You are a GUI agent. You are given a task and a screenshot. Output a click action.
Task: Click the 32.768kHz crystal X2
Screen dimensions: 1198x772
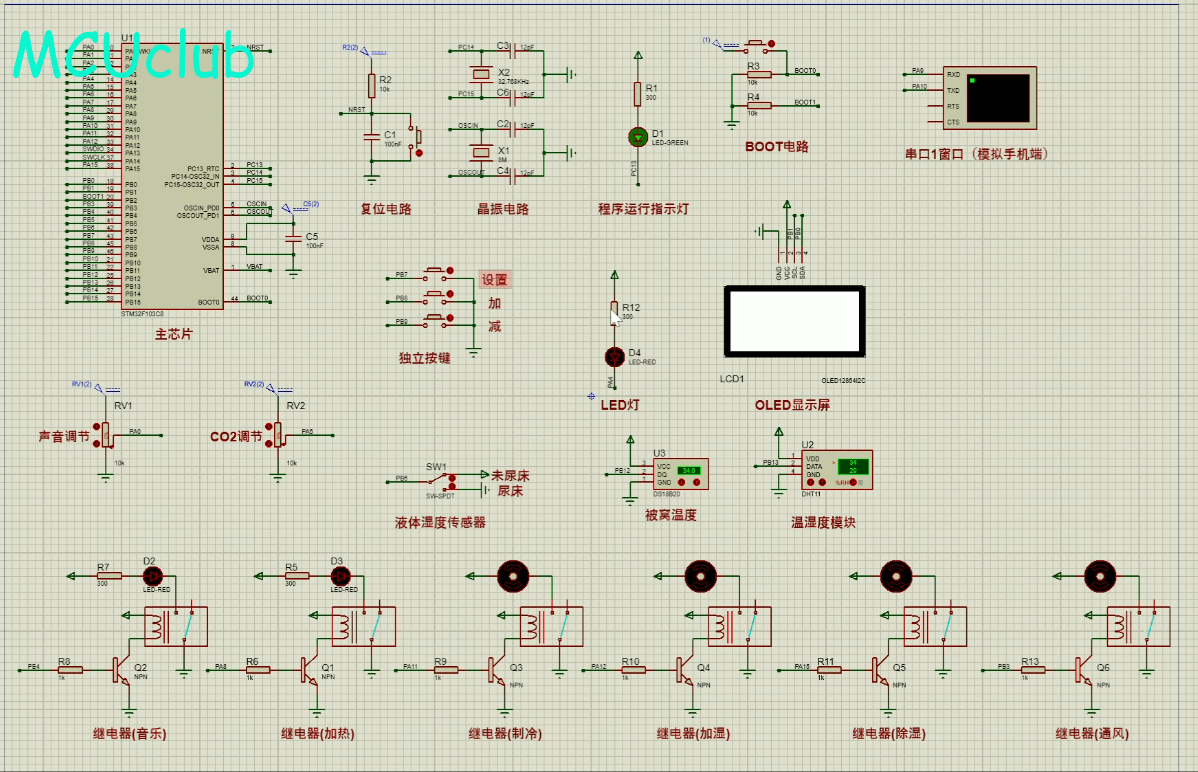481,74
